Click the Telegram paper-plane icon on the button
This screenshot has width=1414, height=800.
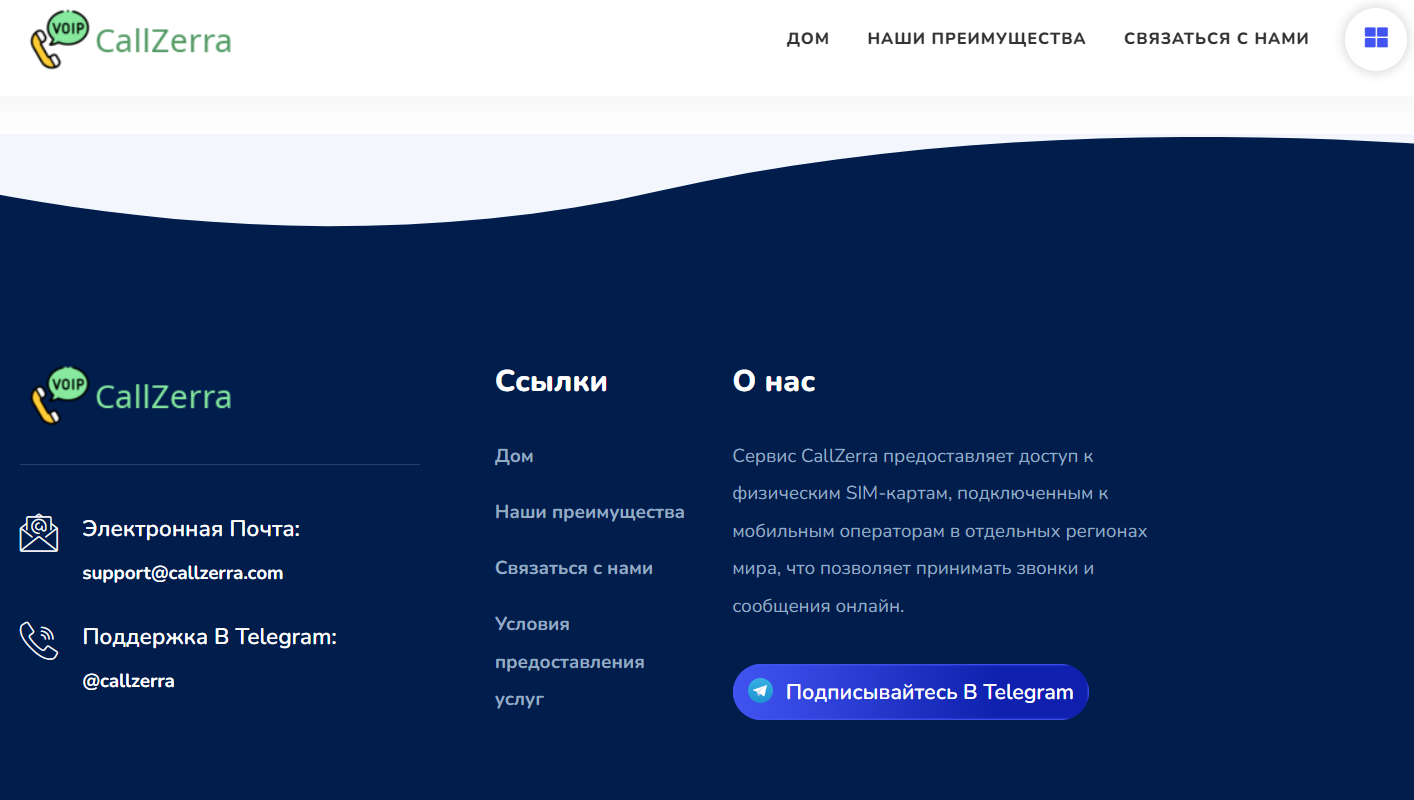pos(761,691)
